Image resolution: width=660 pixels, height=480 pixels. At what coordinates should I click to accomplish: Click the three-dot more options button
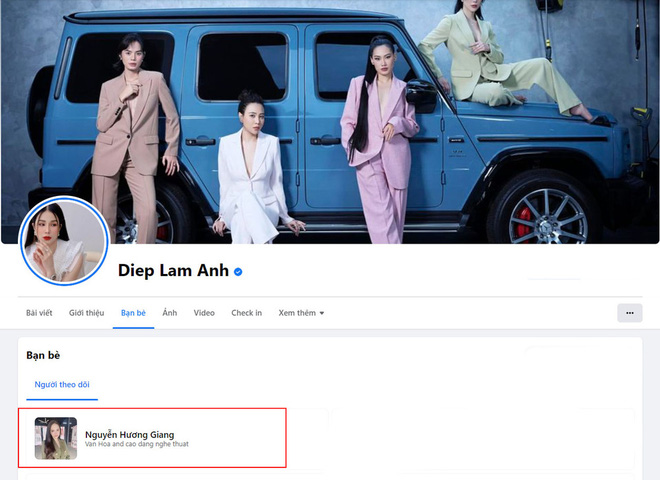pyautogui.click(x=630, y=313)
